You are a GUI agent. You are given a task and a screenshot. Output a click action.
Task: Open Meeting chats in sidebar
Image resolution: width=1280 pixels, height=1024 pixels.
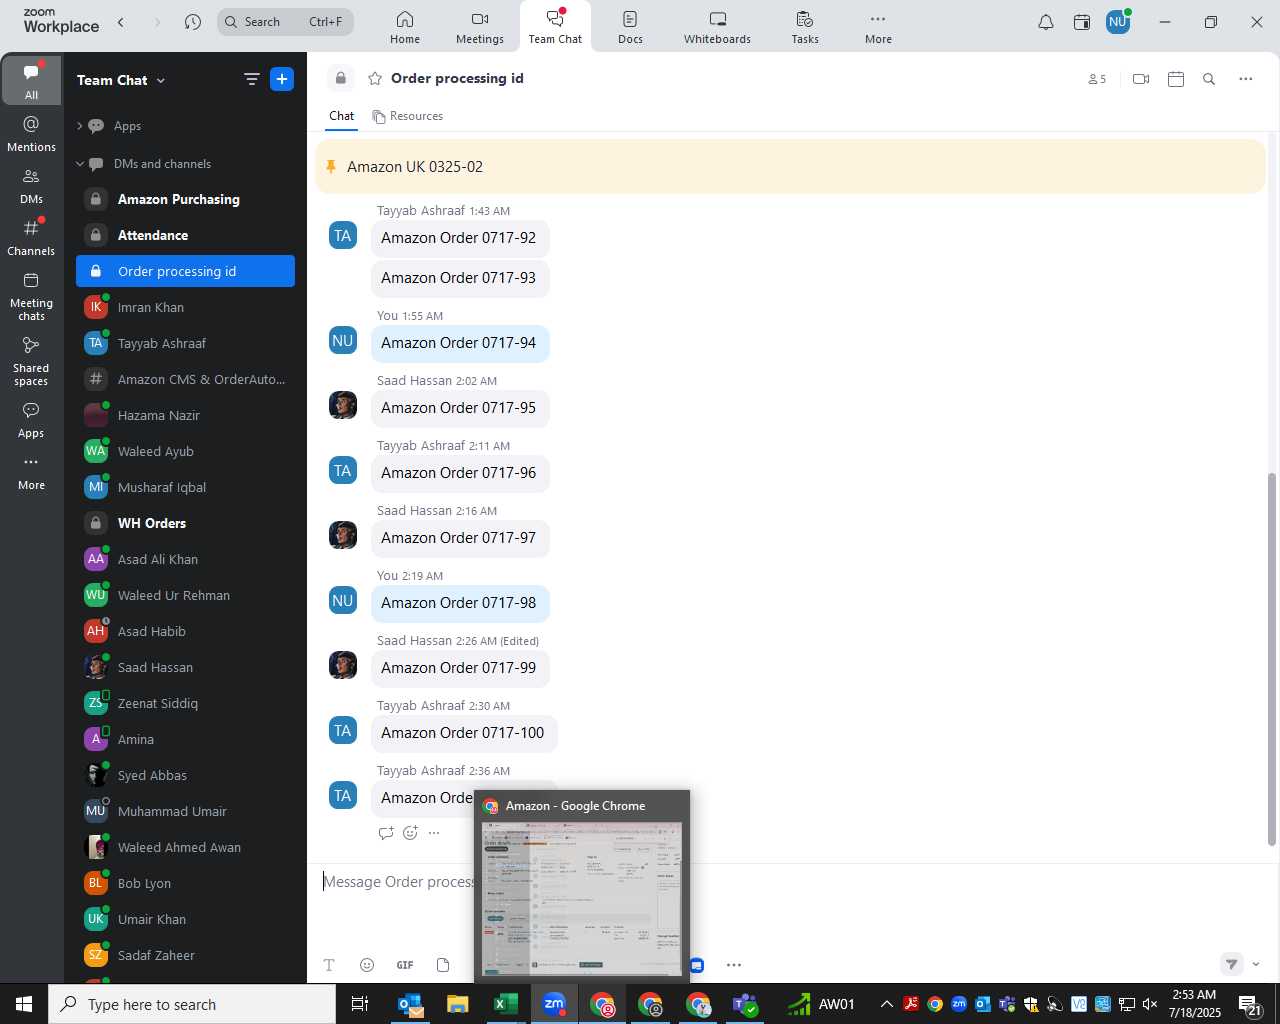[x=31, y=296]
